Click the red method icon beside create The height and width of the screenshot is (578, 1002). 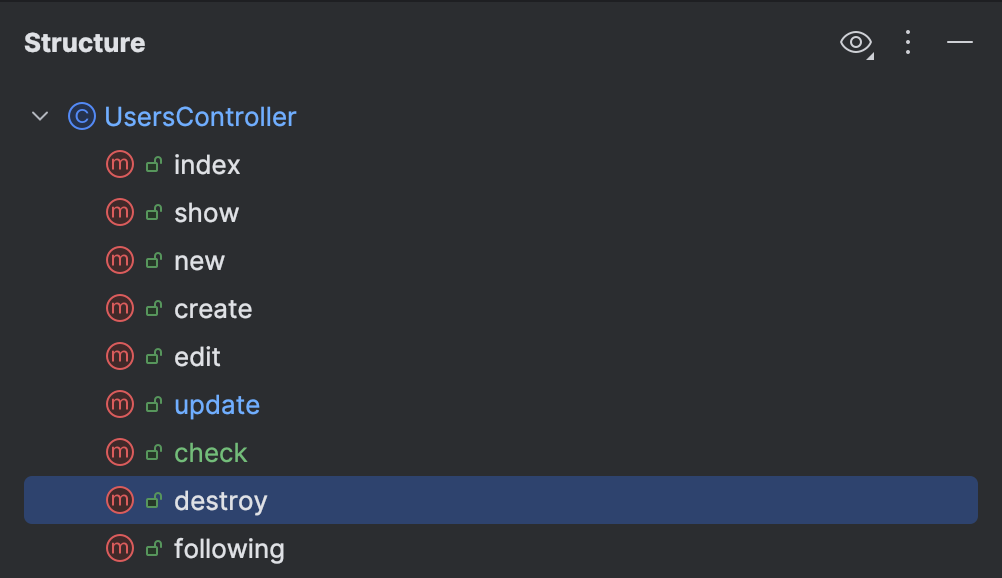(x=120, y=308)
